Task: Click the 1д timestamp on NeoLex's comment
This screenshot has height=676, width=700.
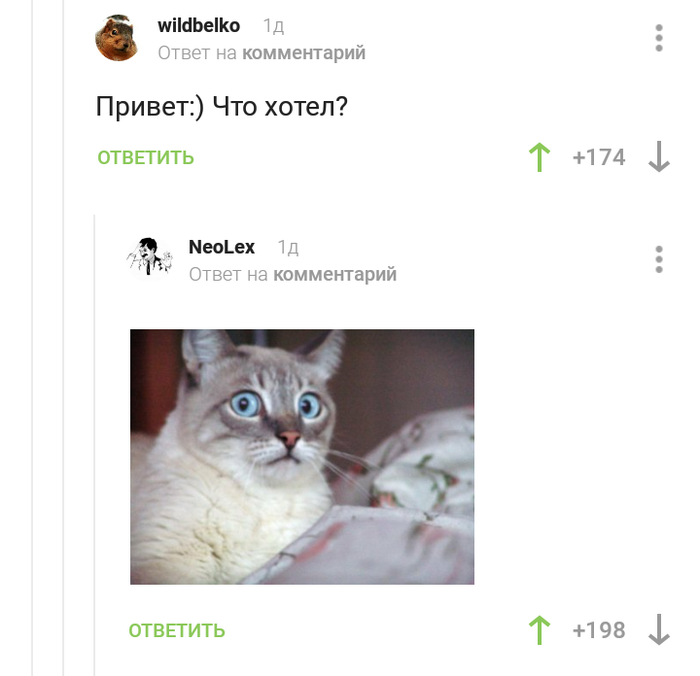Action: coord(288,247)
